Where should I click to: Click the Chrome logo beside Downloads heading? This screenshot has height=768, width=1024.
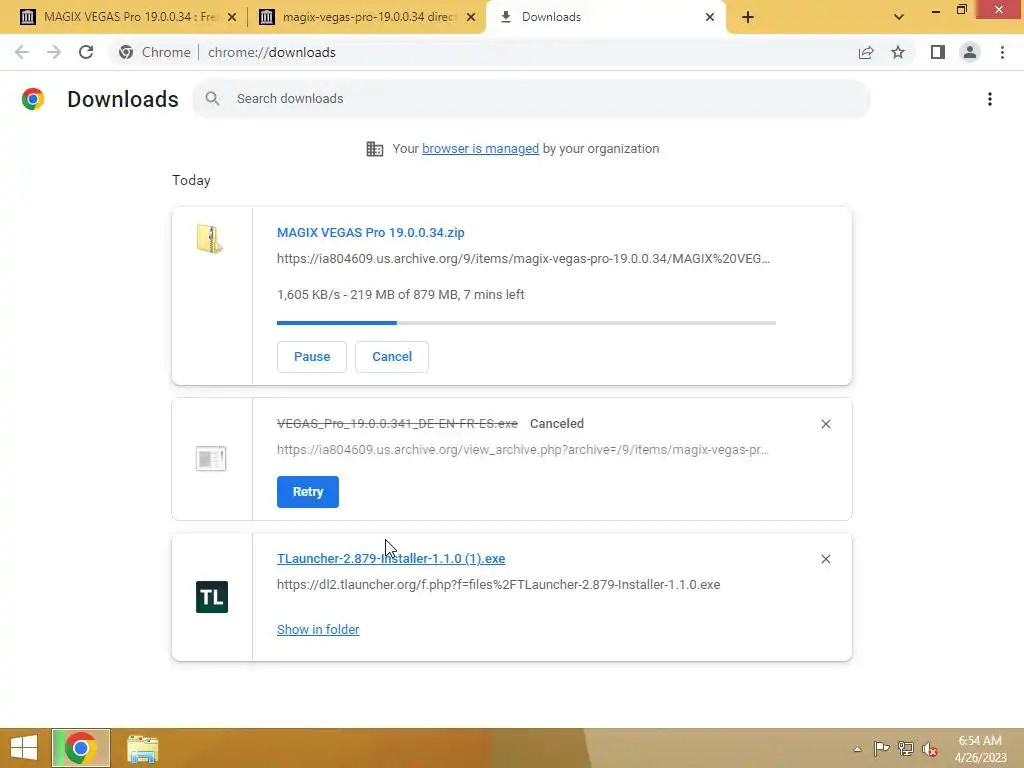point(33,99)
